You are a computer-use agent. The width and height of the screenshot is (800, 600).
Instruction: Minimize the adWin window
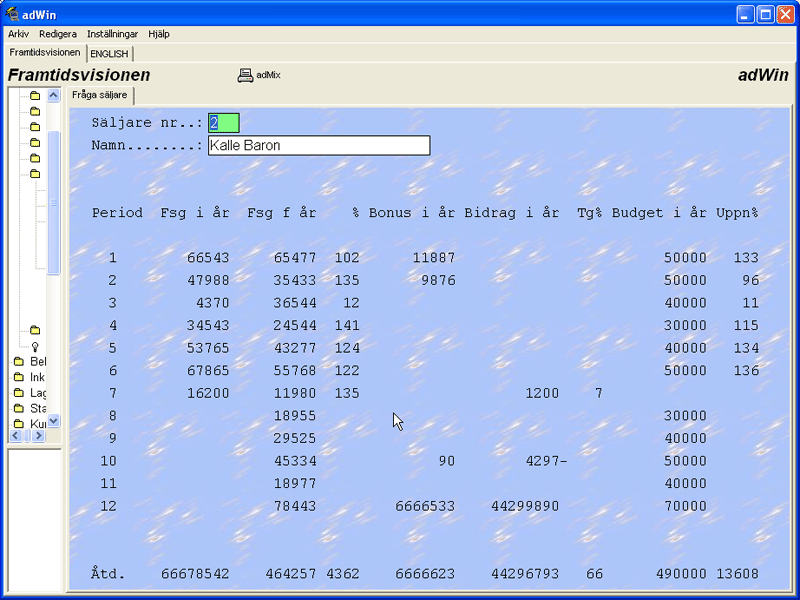745,14
